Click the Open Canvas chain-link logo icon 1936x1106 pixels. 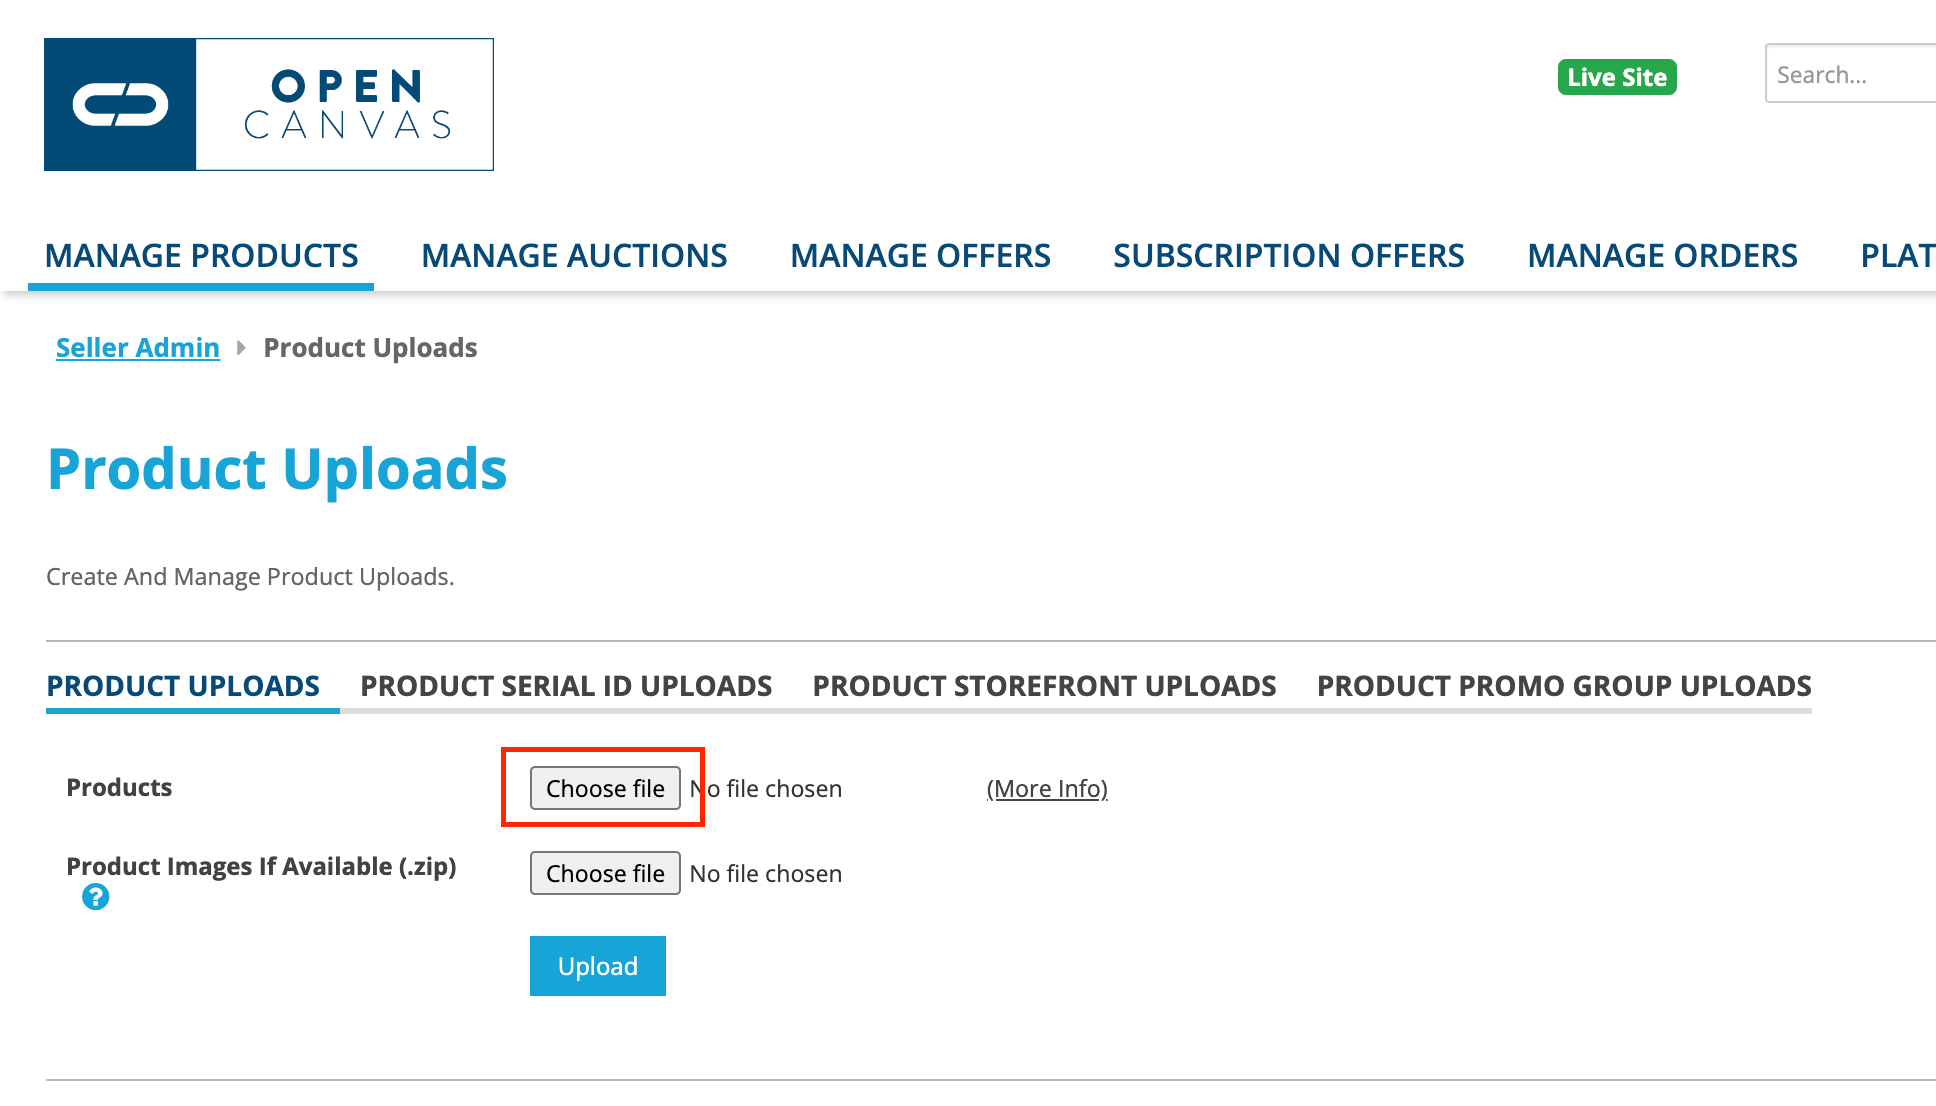(120, 105)
